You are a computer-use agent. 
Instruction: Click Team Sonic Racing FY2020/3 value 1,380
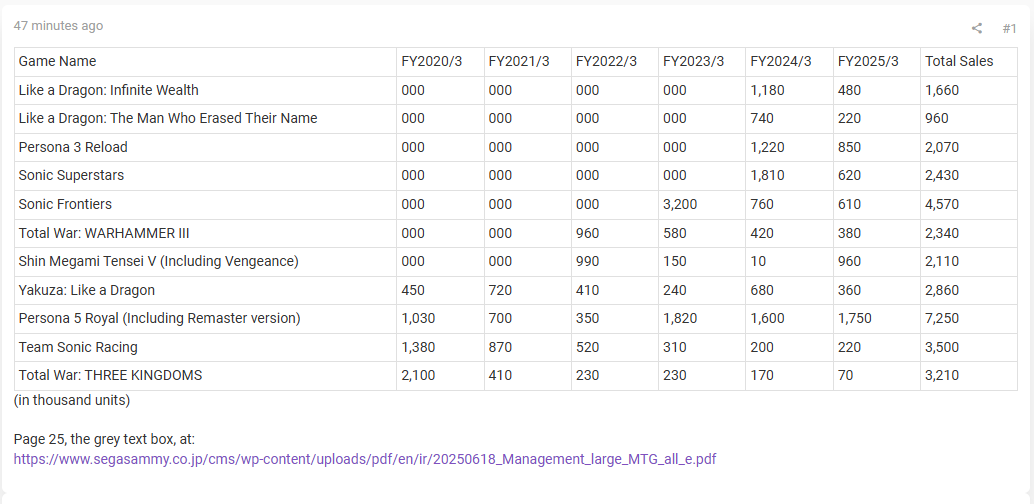click(440, 347)
